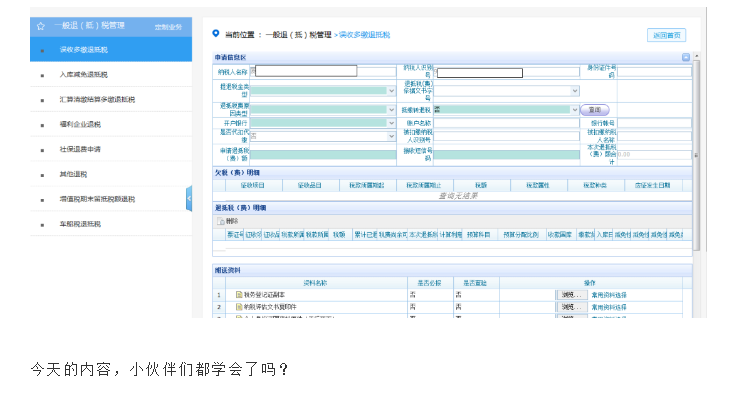The height and width of the screenshot is (407, 745).
Task: Click the location pin icon before 当前位置
Action: [x=216, y=33]
